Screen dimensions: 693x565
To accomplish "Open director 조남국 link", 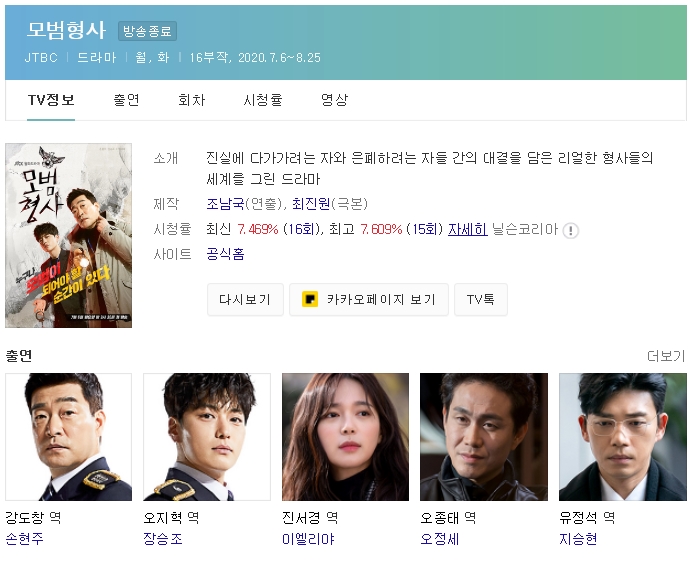I will pyautogui.click(x=225, y=203).
